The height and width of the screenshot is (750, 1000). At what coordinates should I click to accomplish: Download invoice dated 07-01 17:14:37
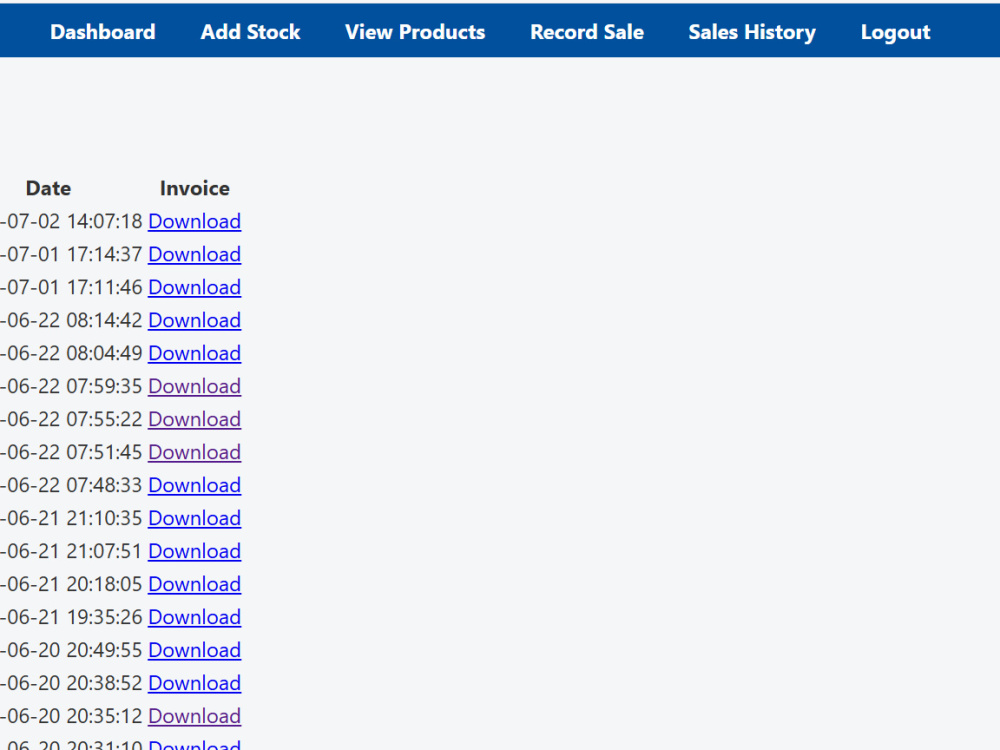pyautogui.click(x=195, y=254)
